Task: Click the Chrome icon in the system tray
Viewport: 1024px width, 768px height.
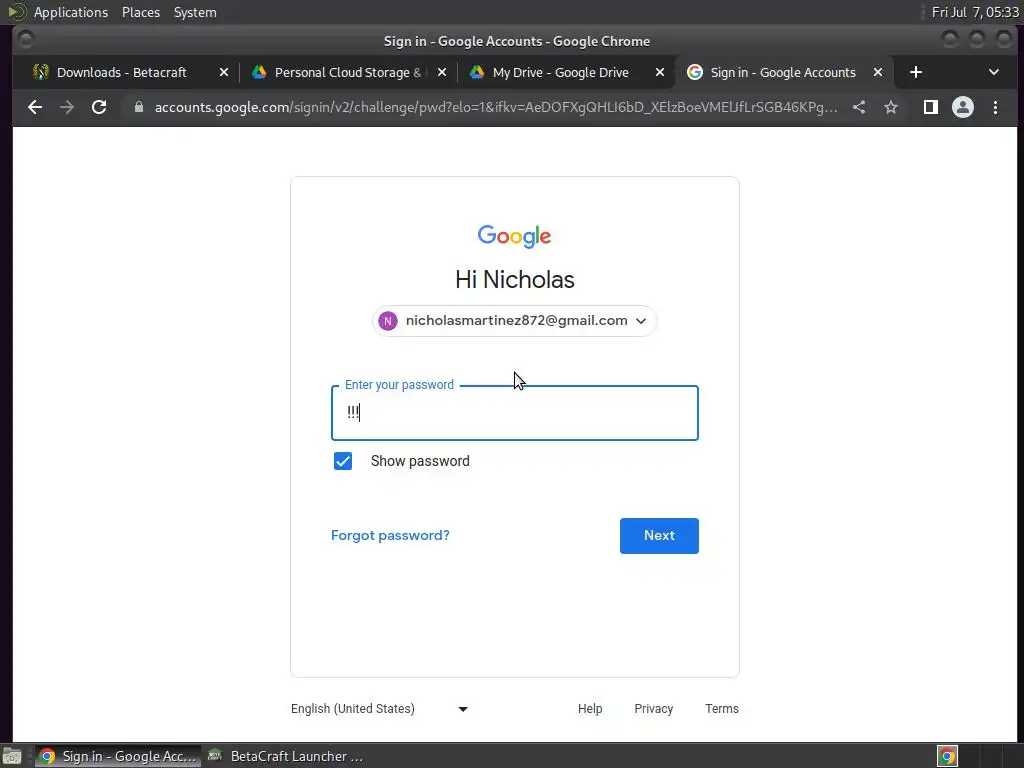Action: [948, 756]
